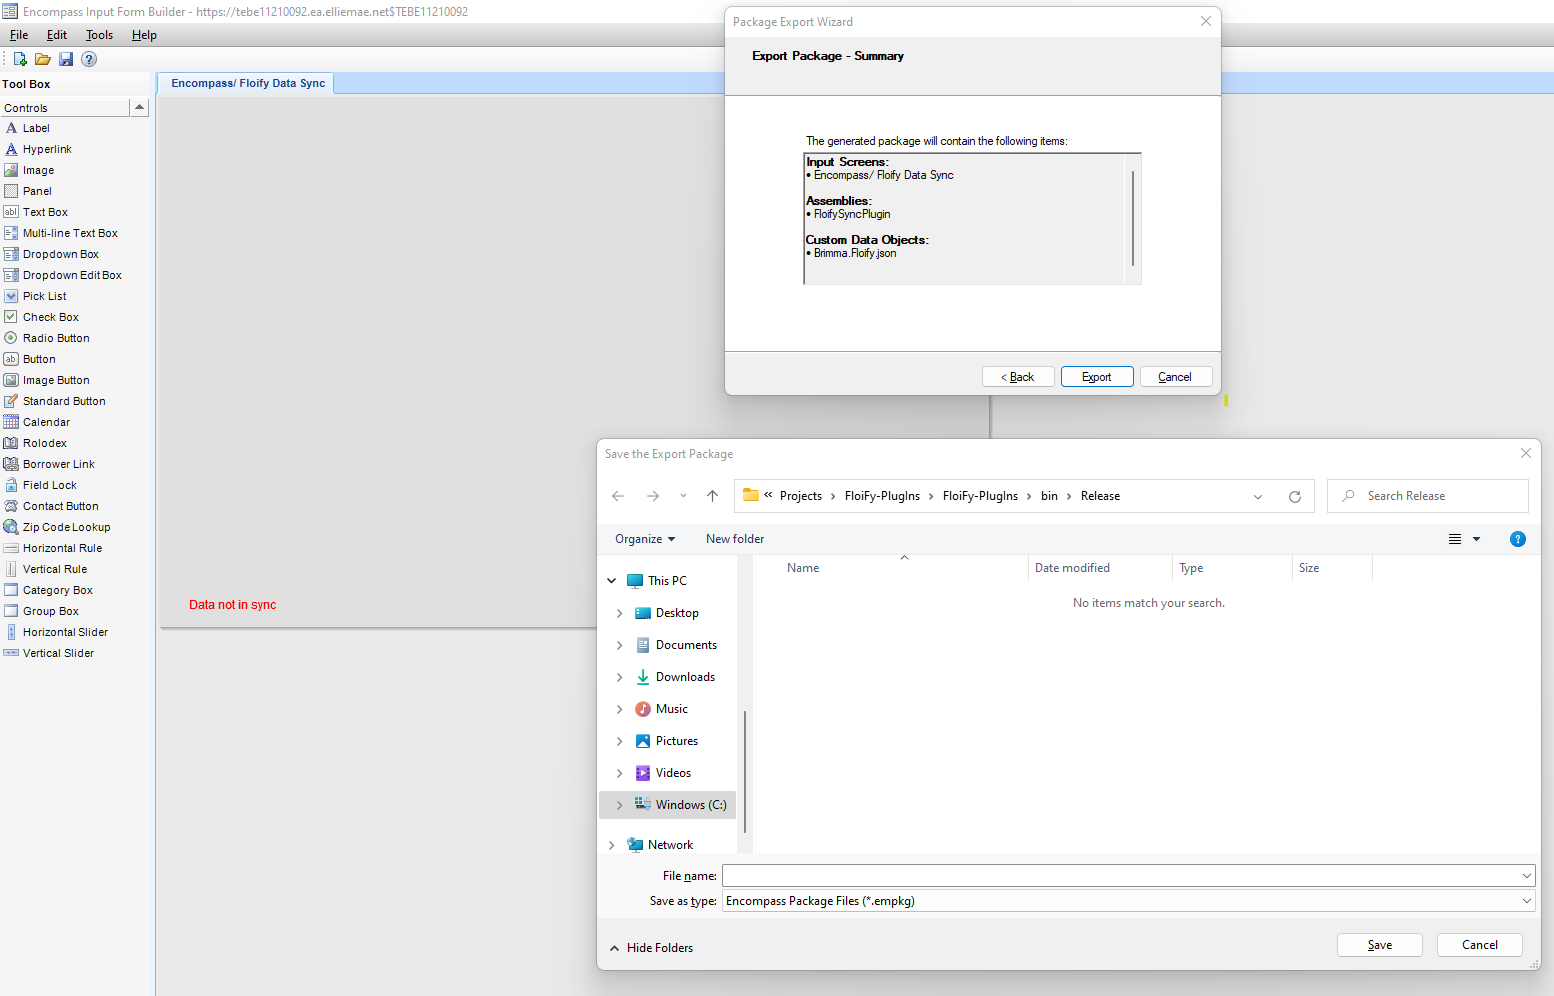Click the Save disk toolbar icon
Viewport: 1554px width, 996px height.
(66, 59)
